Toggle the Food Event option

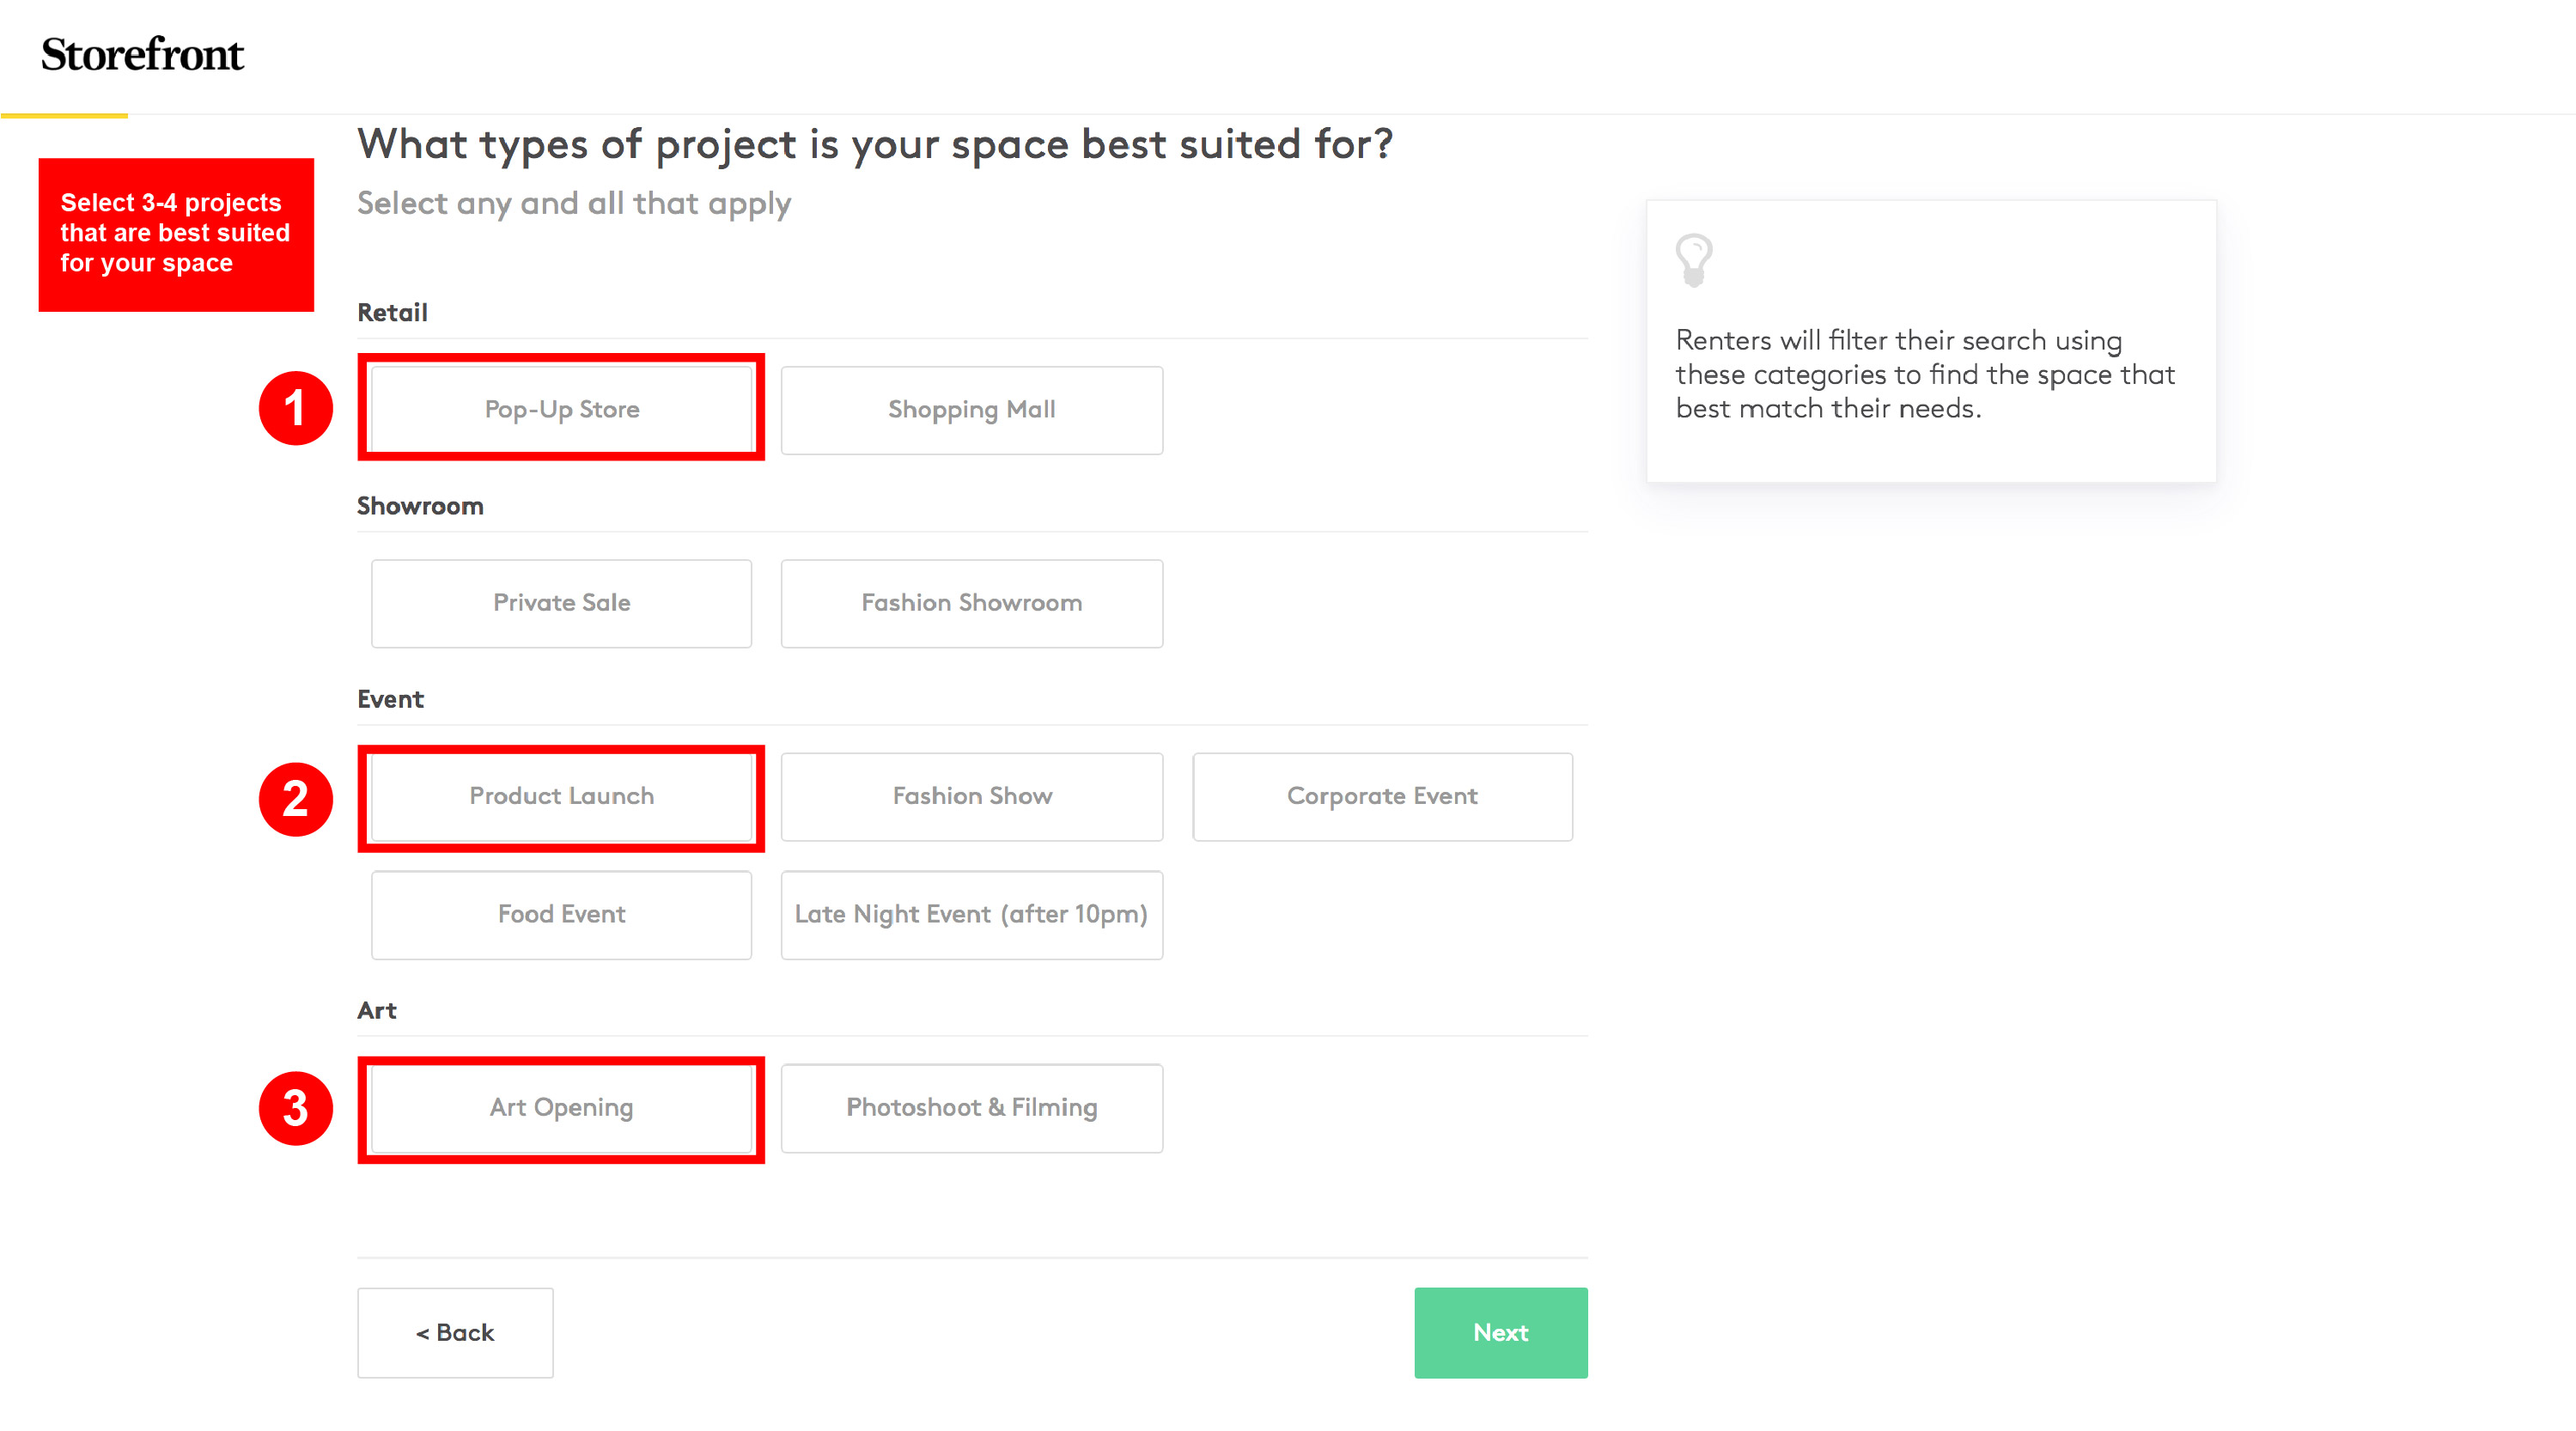(x=561, y=915)
